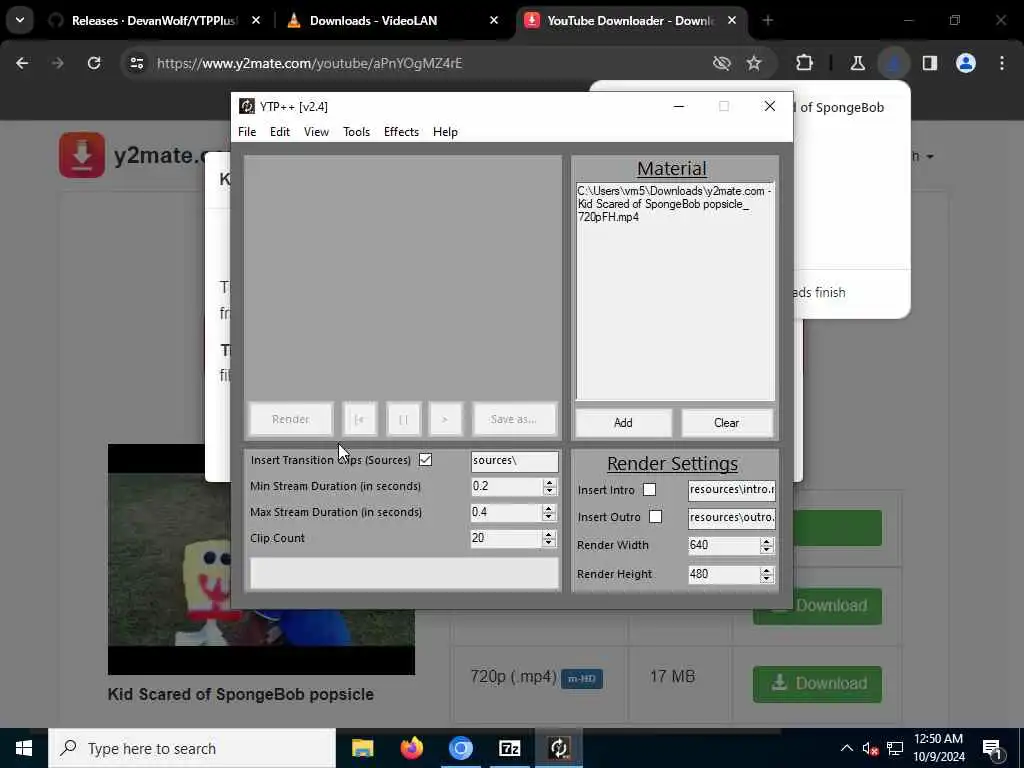Image resolution: width=1024 pixels, height=768 pixels.
Task: Open the Chrome side panel icon
Action: (x=930, y=63)
